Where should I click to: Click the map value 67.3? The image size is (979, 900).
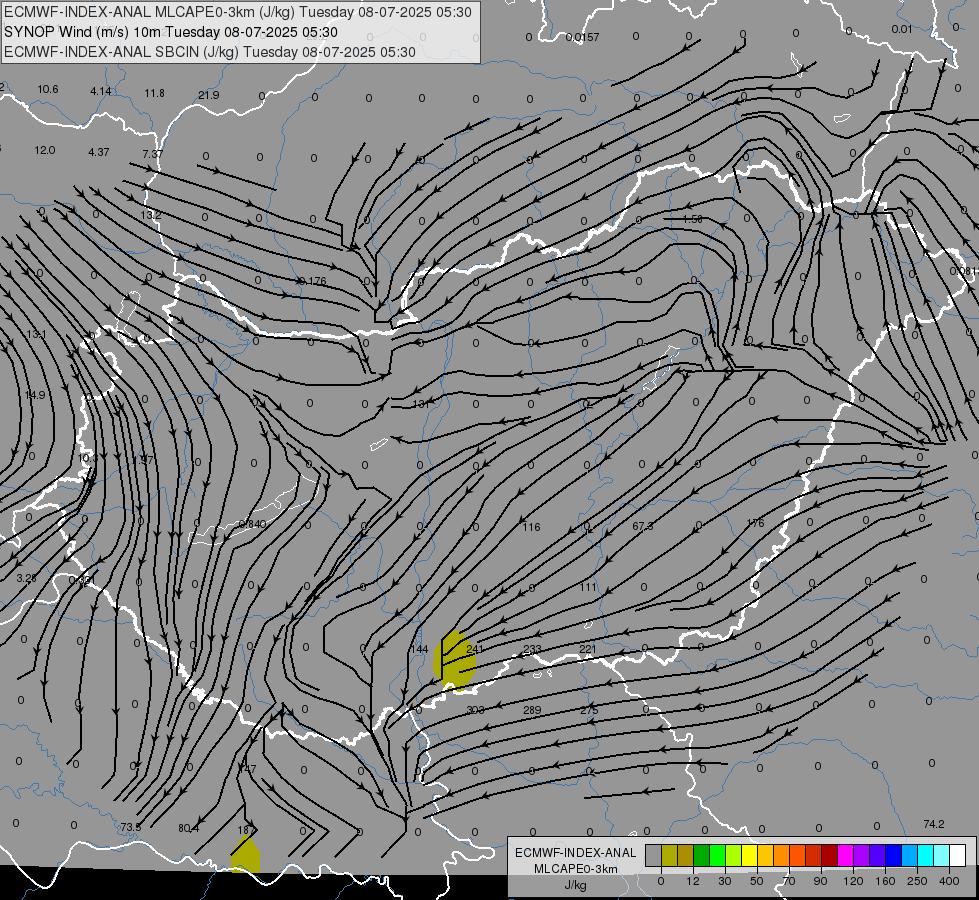coord(642,527)
